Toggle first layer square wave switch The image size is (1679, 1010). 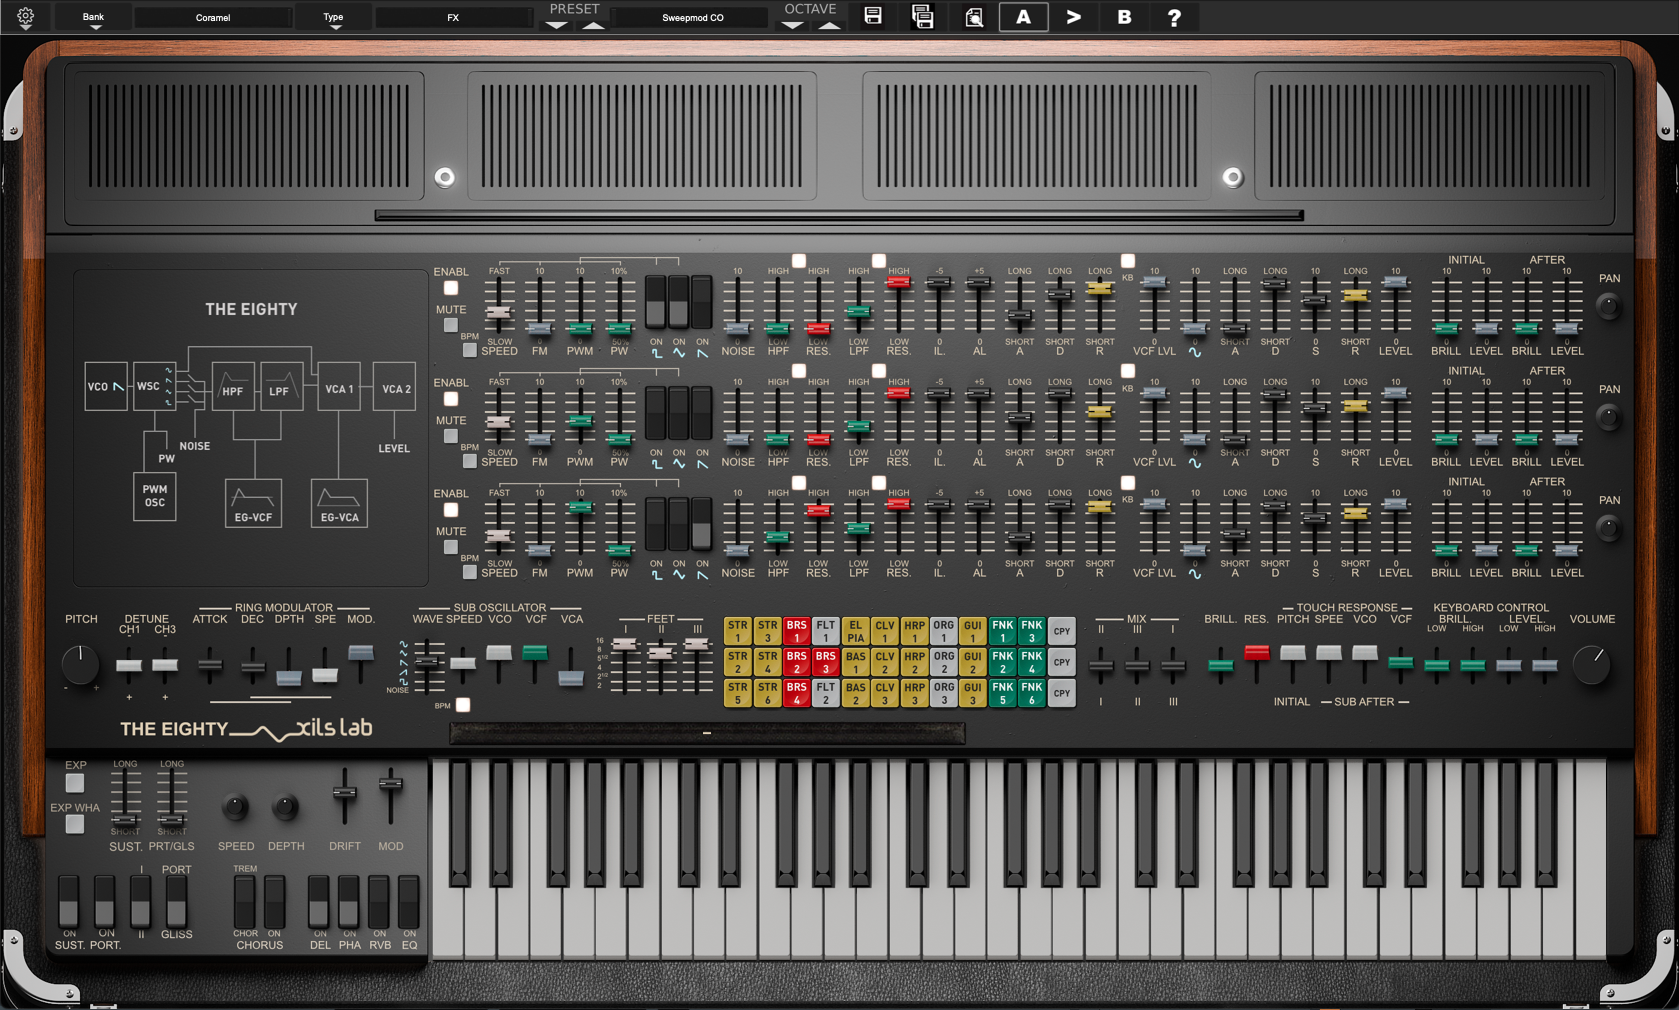point(656,302)
